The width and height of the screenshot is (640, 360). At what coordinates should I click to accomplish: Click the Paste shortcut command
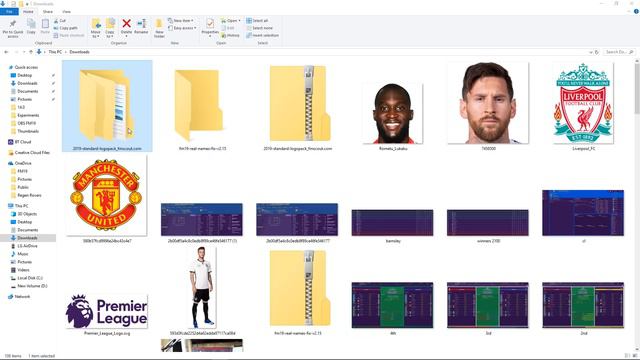click(69, 35)
